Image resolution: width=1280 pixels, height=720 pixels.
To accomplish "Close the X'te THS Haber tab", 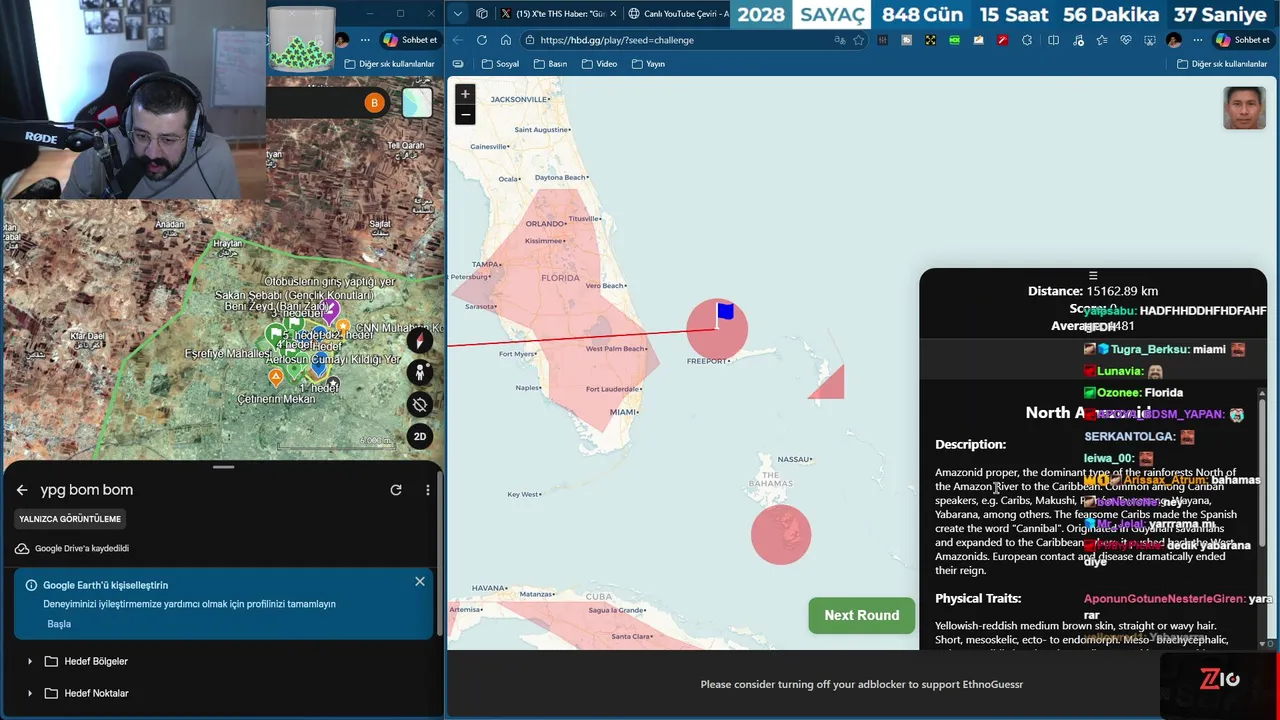I will coord(613,14).
